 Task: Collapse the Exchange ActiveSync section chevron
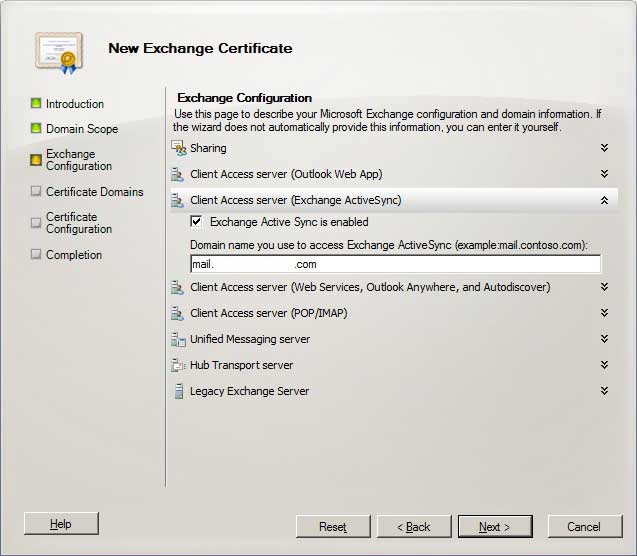click(604, 200)
